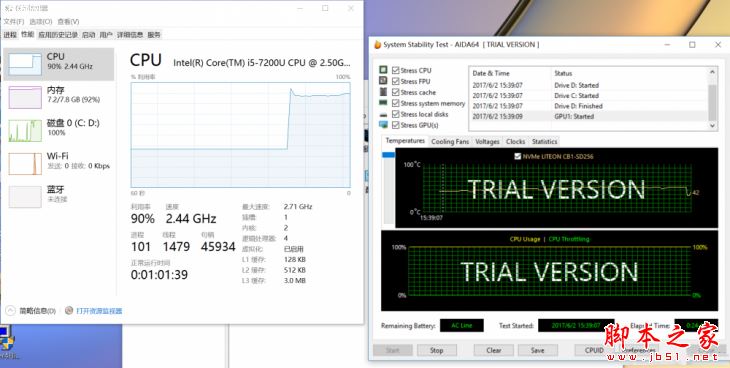Image resolution: width=730 pixels, height=368 pixels.
Task: Click the AIDA64 flame icon in title bar
Action: point(378,45)
